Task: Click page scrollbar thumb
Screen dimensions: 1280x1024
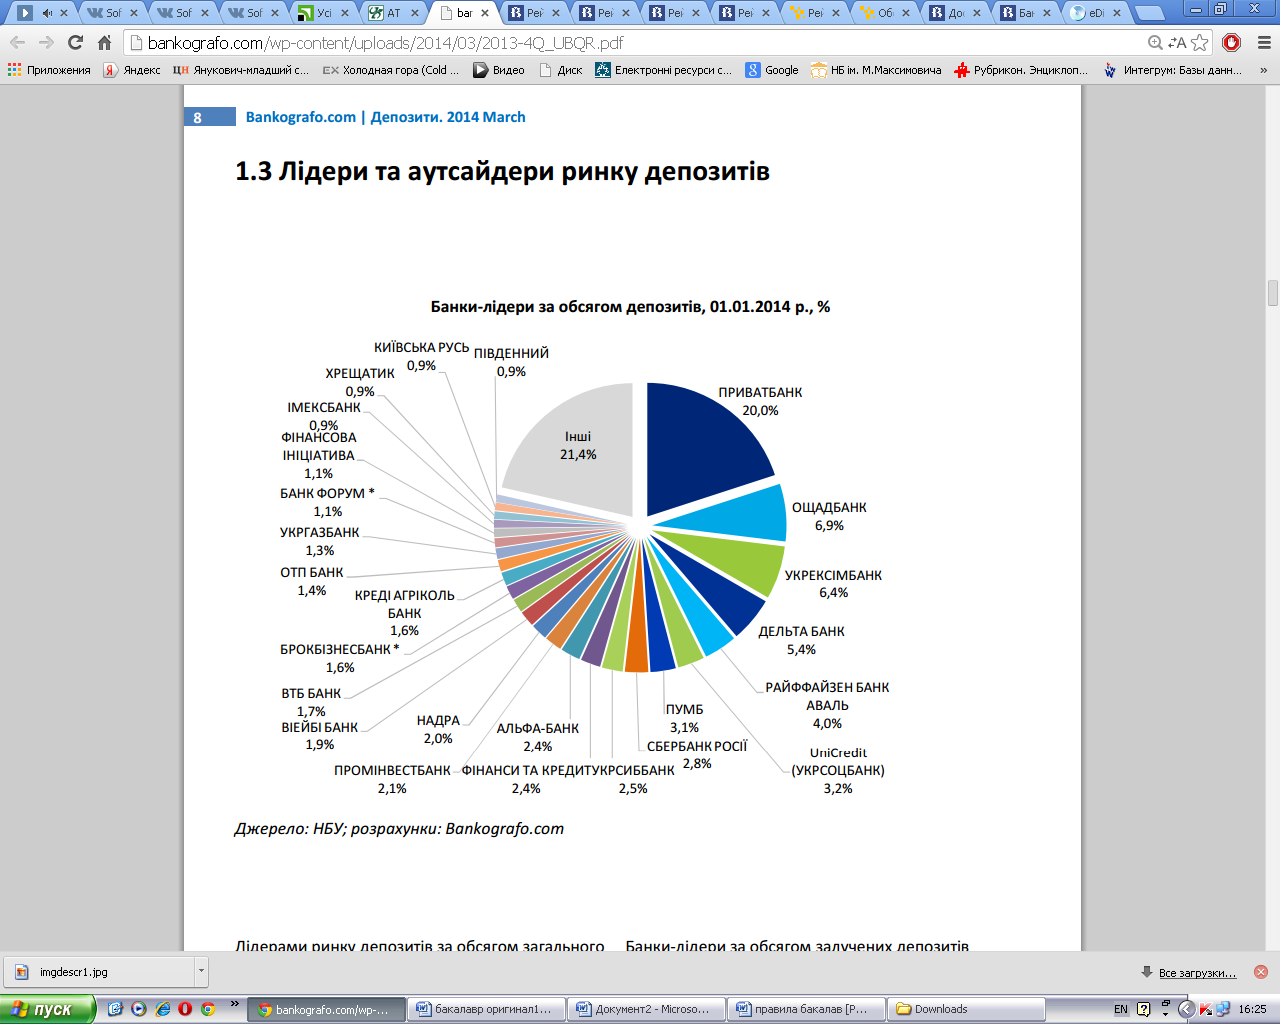Action: (1272, 294)
